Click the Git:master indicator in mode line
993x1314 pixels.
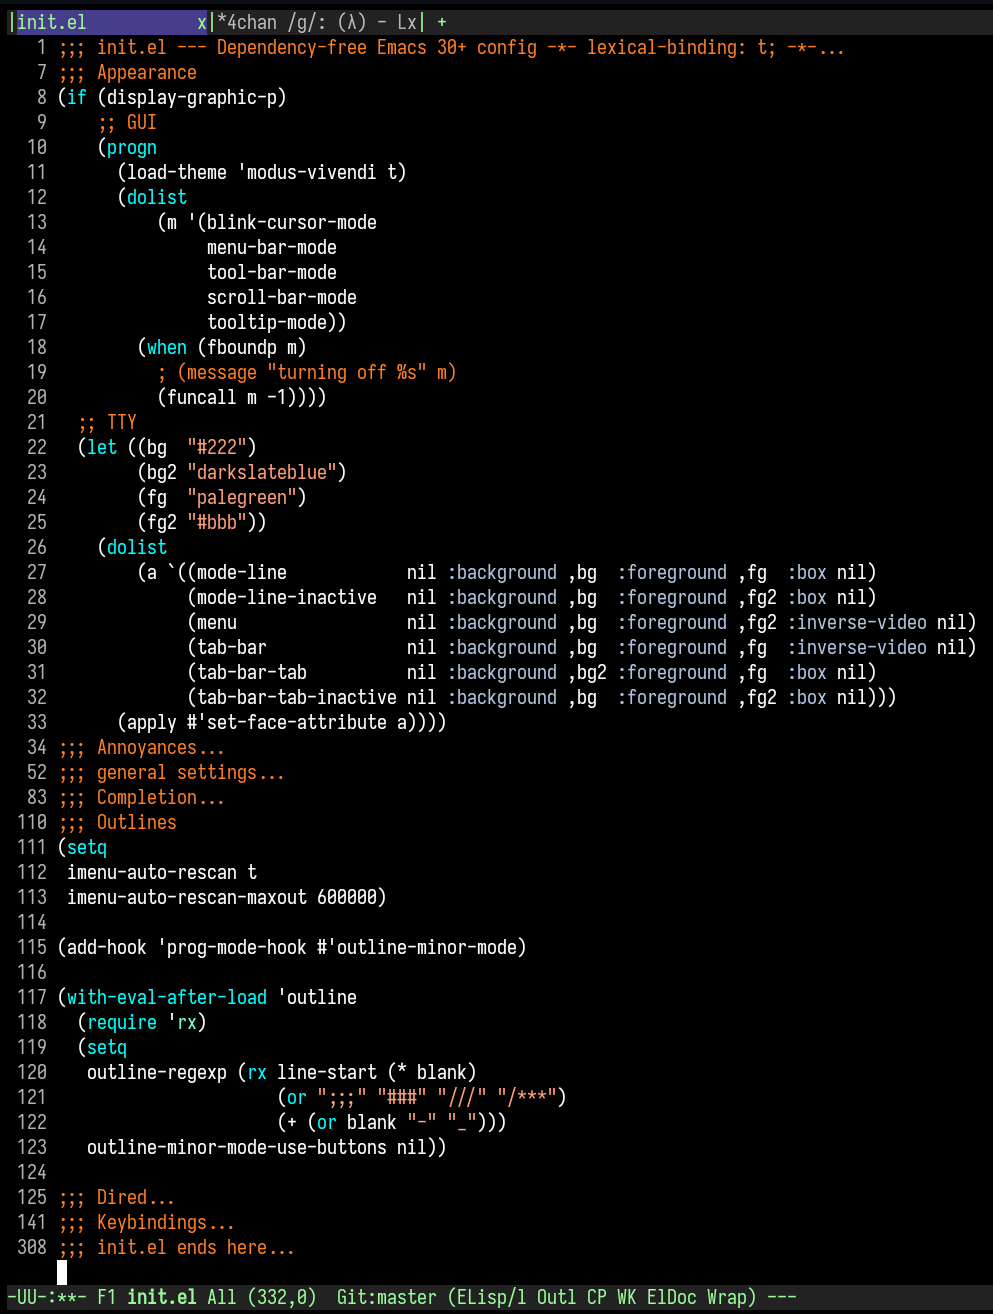point(386,1297)
